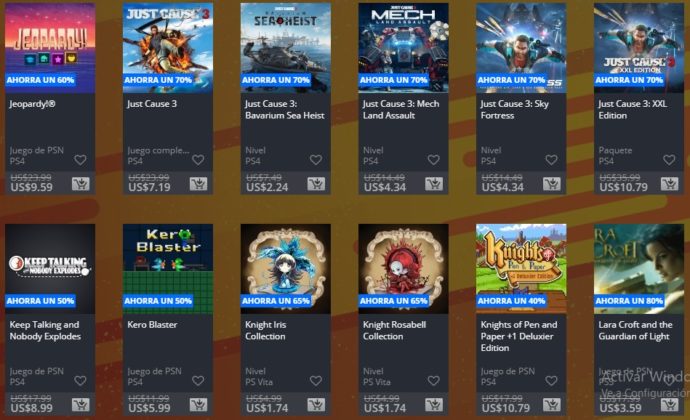The width and height of the screenshot is (690, 420).
Task: Add Knight Iris Collection to cart
Action: (316, 405)
